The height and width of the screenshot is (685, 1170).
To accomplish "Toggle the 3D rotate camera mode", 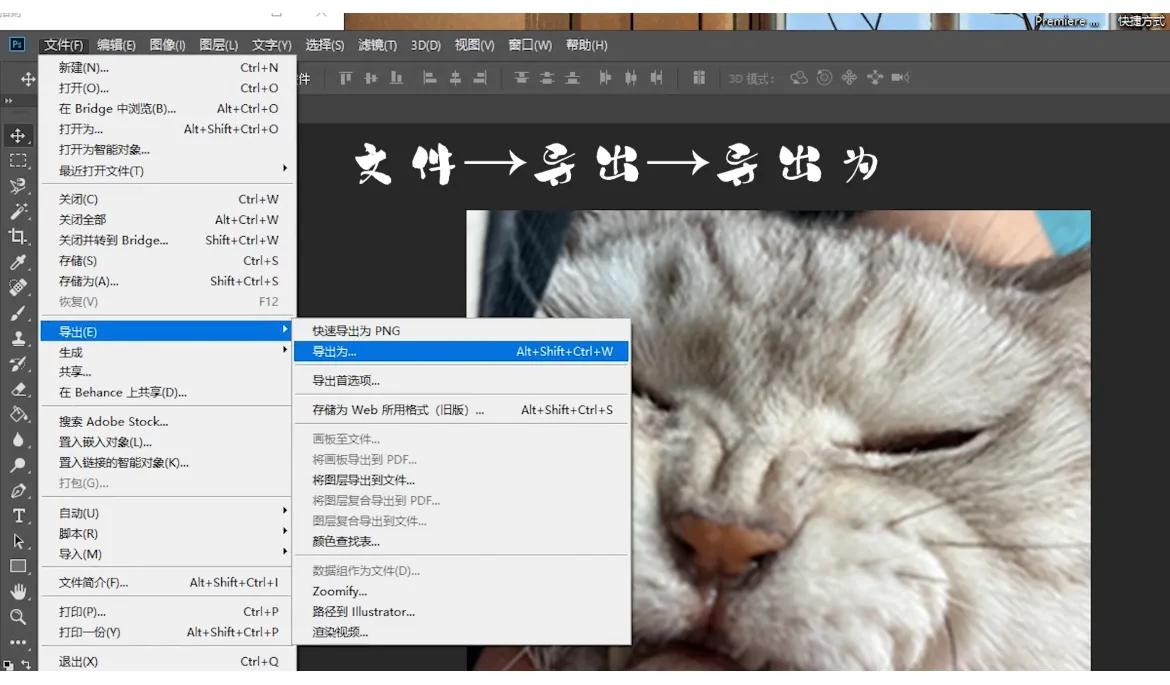I will click(x=799, y=77).
